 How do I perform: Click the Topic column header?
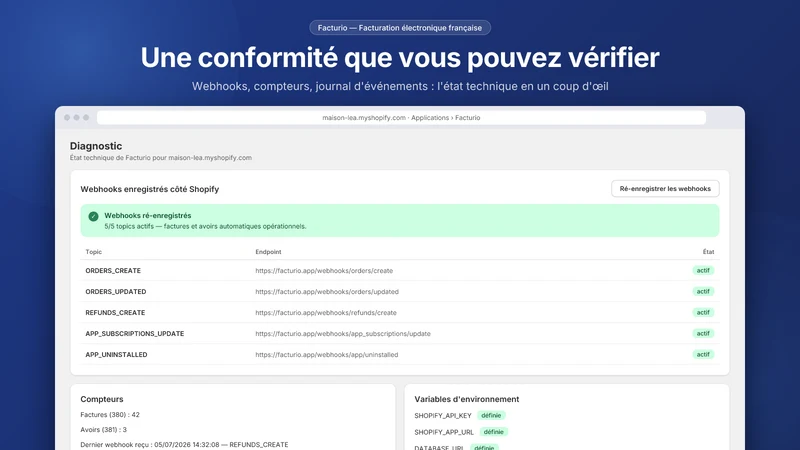point(93,252)
